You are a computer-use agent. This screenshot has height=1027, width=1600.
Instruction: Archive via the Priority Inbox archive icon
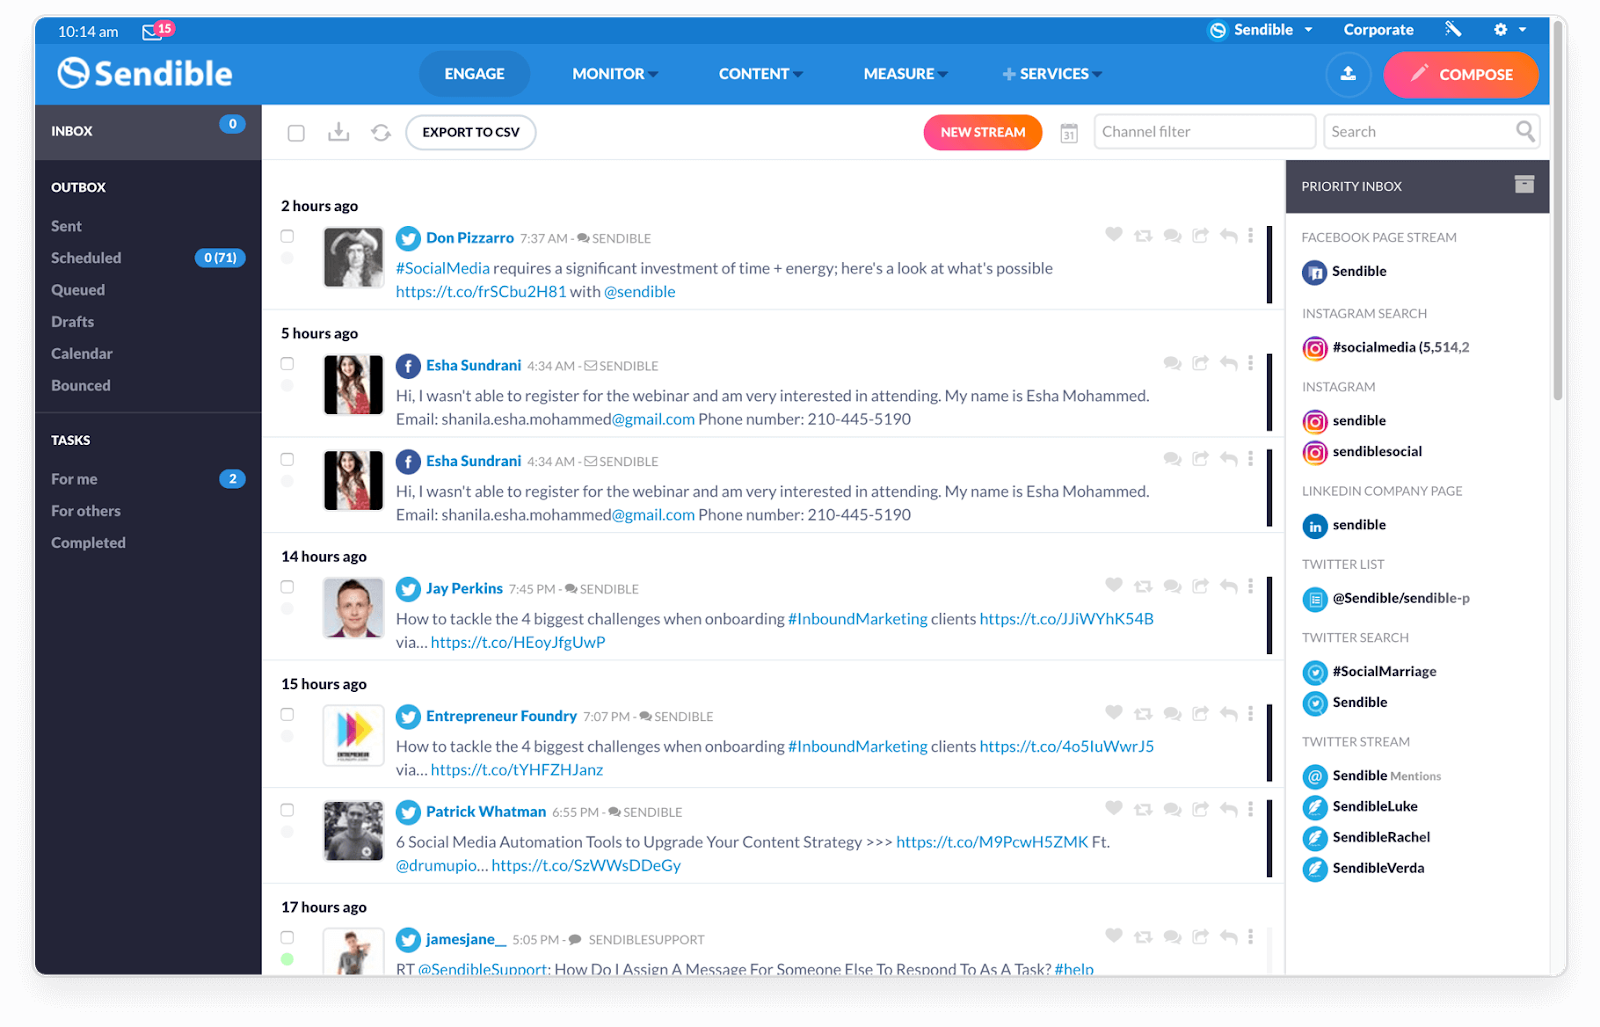1524,184
